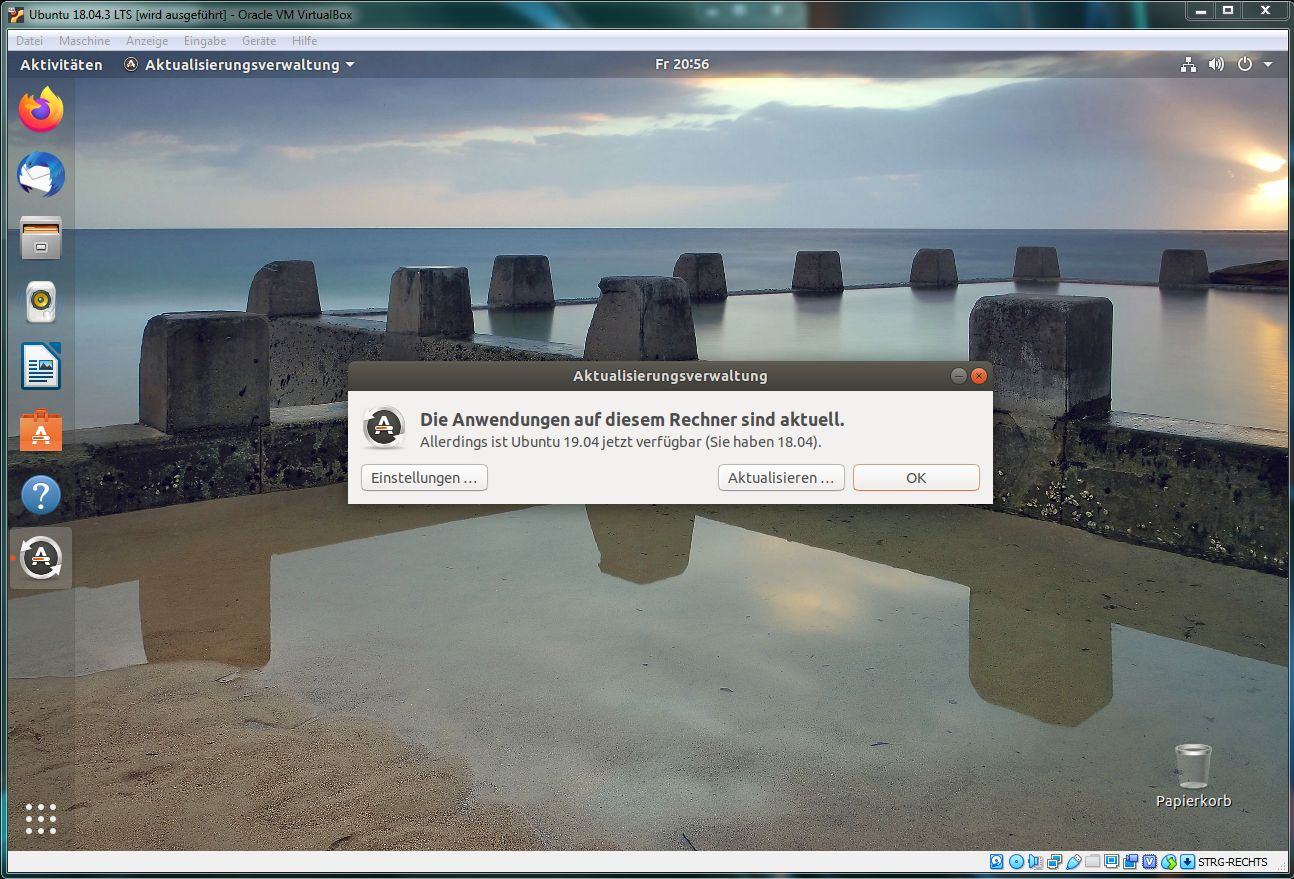Viewport: 1294px width, 879px height.
Task: Click the Ubuntu 19.04 availability message text
Action: (x=620, y=442)
